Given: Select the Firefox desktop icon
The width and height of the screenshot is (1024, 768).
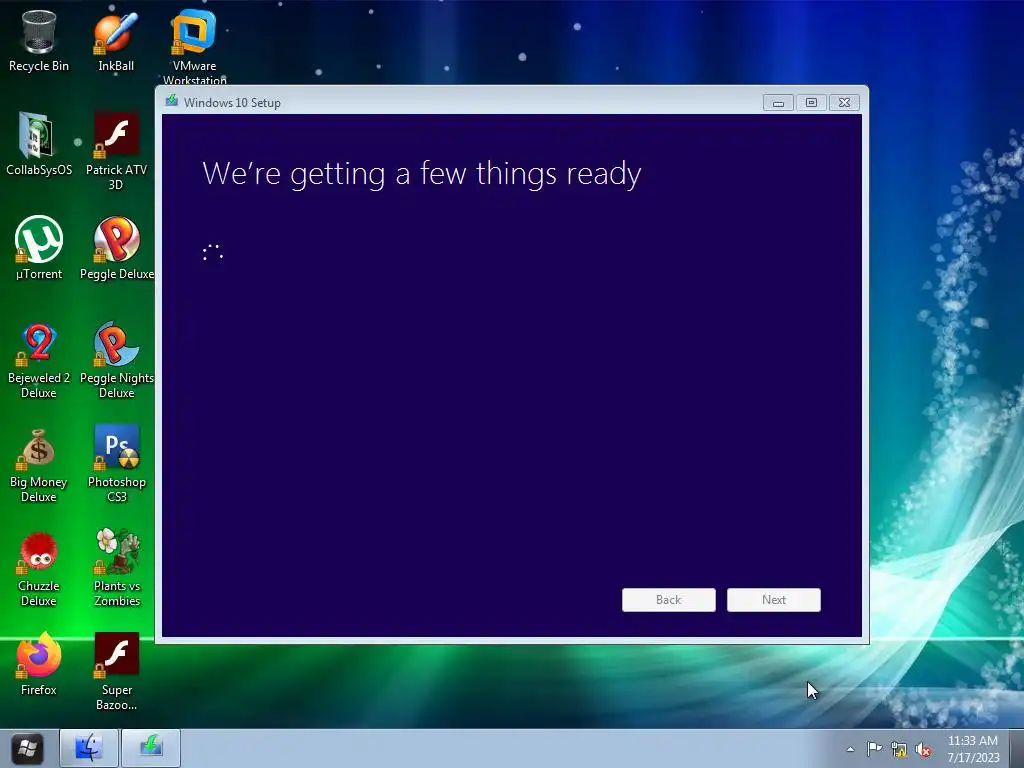Looking at the screenshot, I should (x=39, y=664).
